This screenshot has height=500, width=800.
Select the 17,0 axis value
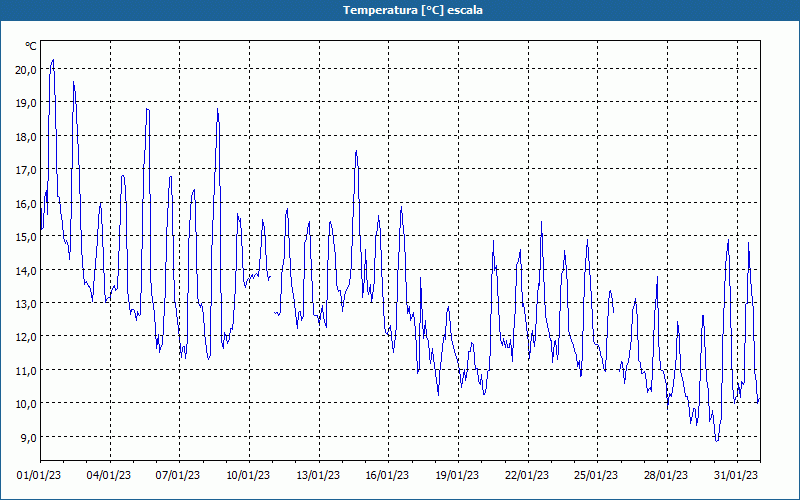26,170
